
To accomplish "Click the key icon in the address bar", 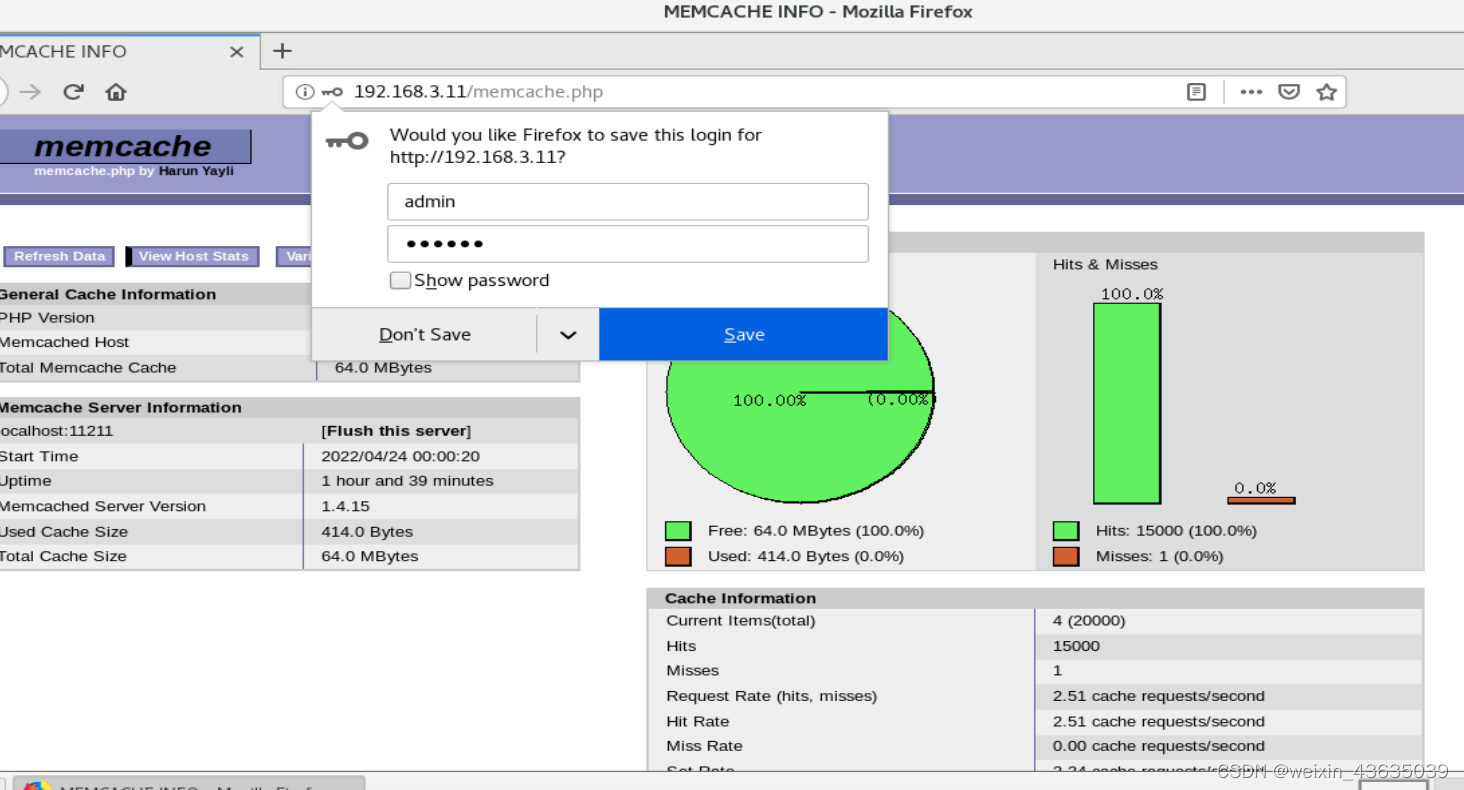I will (x=332, y=92).
